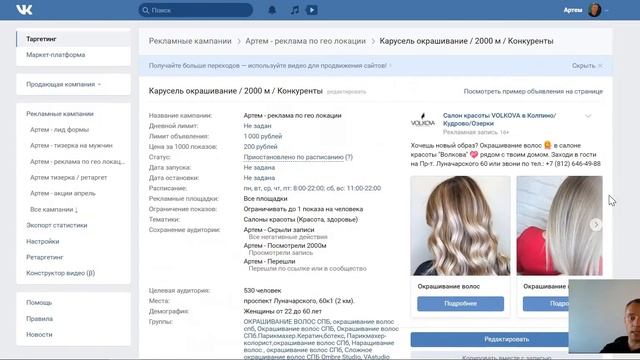Open Рекламные кампании in sidebar
The image size is (640, 360).
pyautogui.click(x=60, y=114)
